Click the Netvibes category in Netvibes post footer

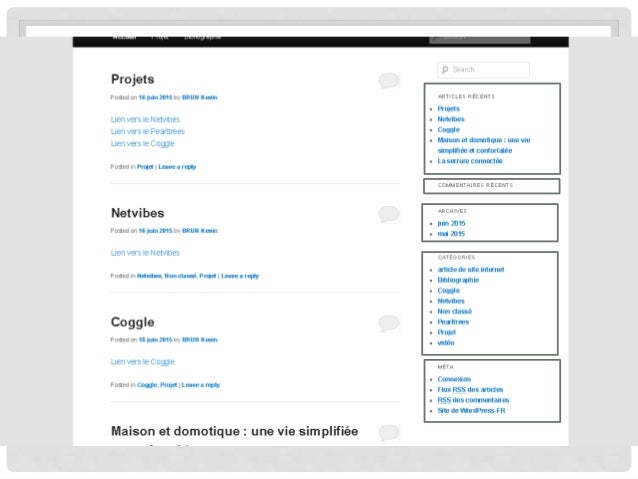(x=149, y=276)
